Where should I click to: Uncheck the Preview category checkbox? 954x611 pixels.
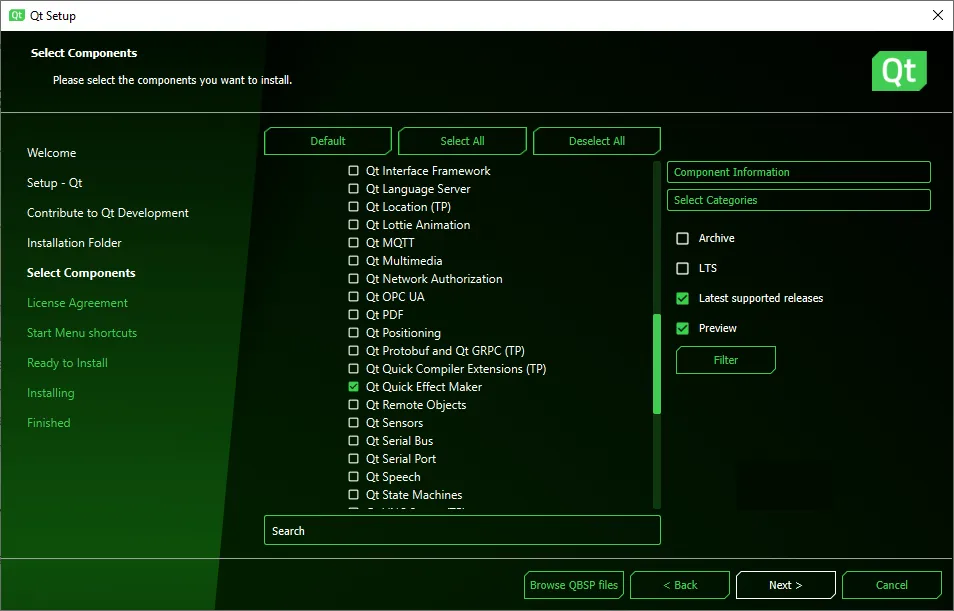pyautogui.click(x=683, y=329)
